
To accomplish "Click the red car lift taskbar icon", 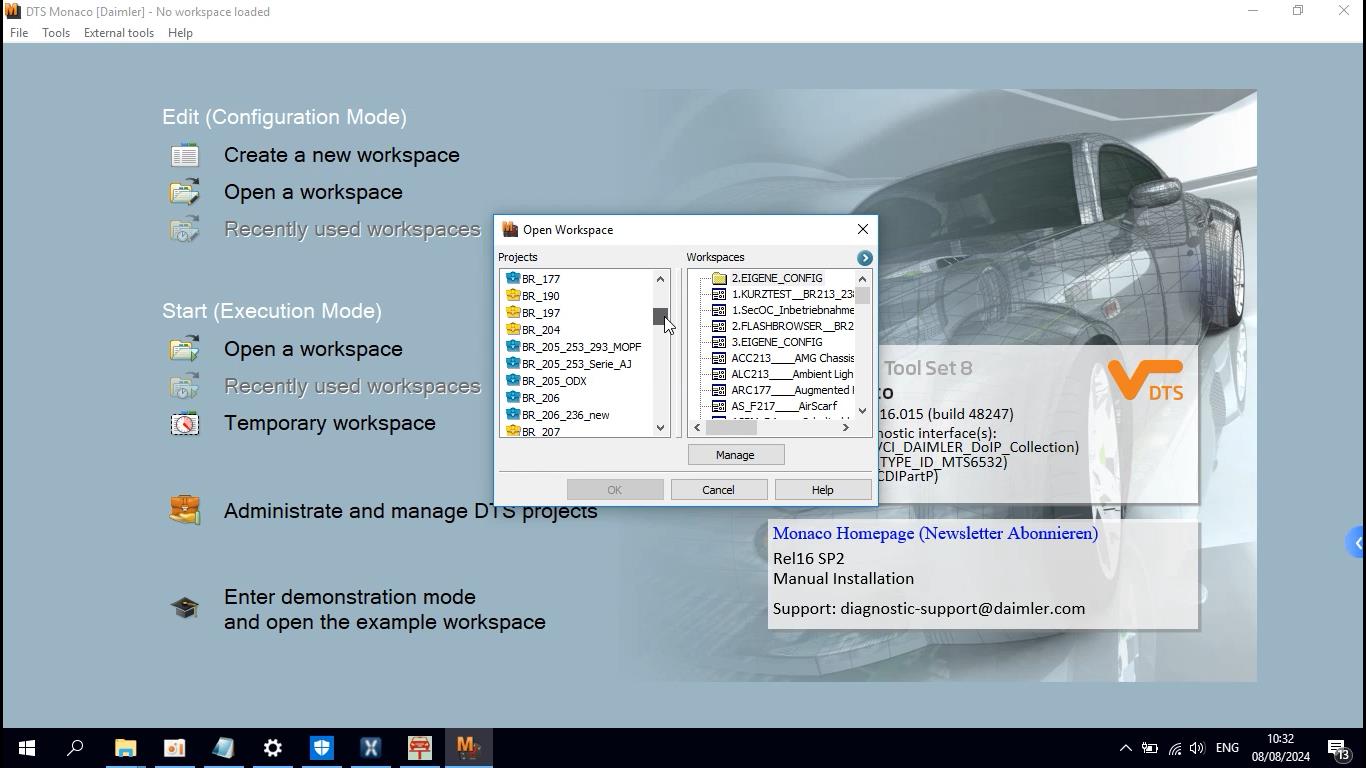I will point(419,748).
